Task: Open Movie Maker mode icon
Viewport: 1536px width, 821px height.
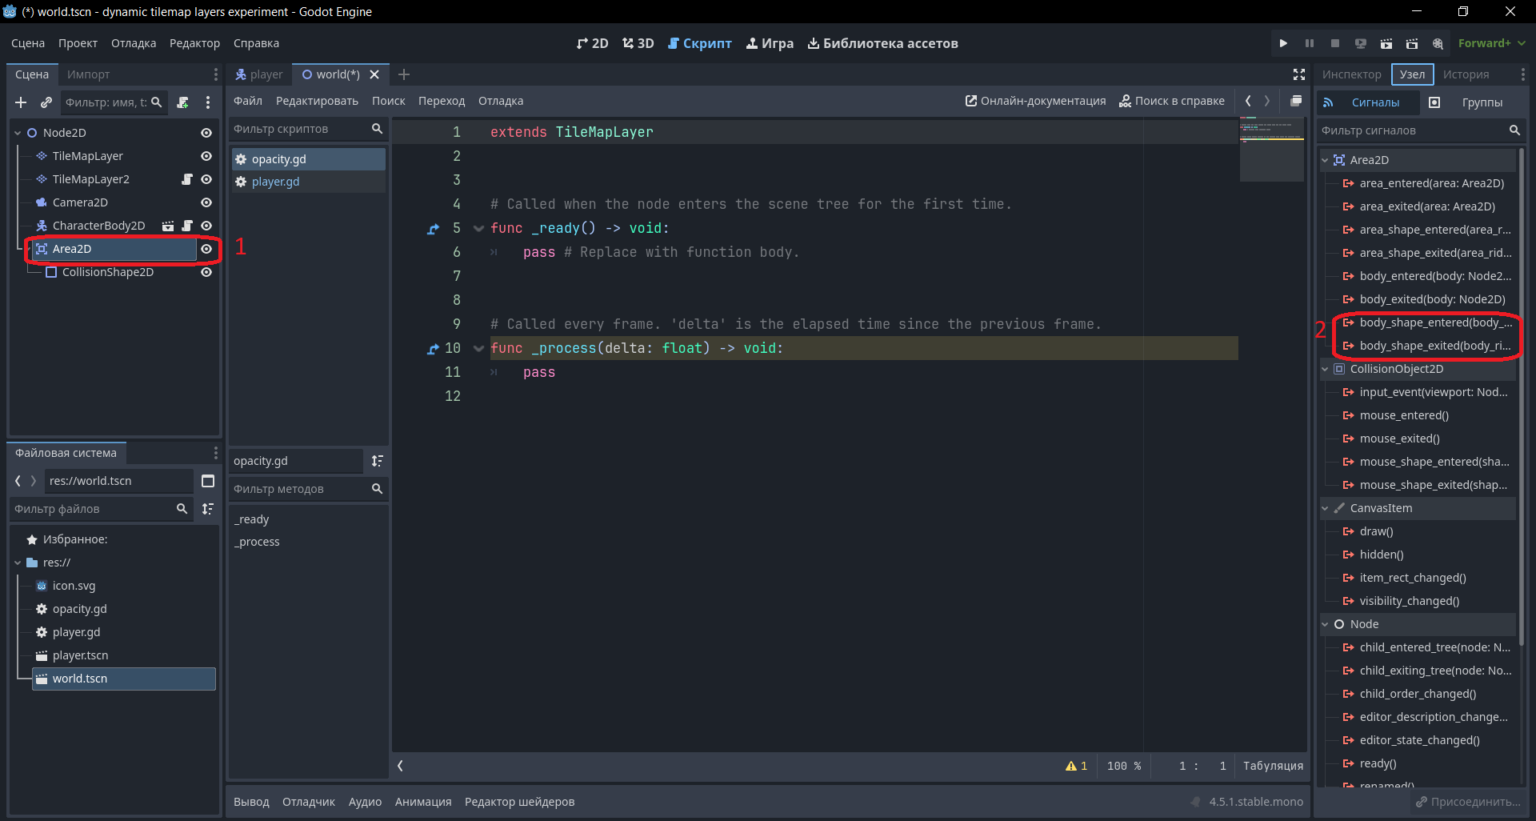Action: 1438,43
